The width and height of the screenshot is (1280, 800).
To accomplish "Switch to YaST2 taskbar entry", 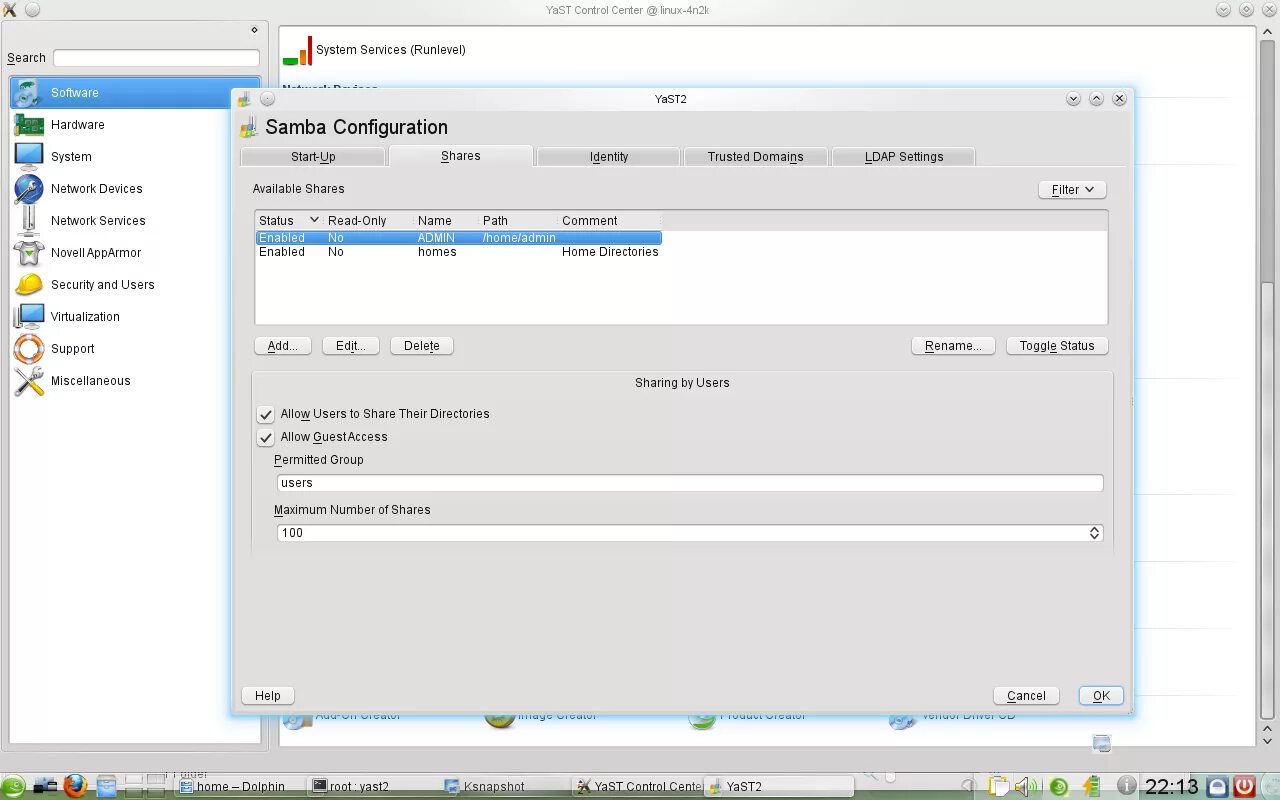I will [x=780, y=787].
